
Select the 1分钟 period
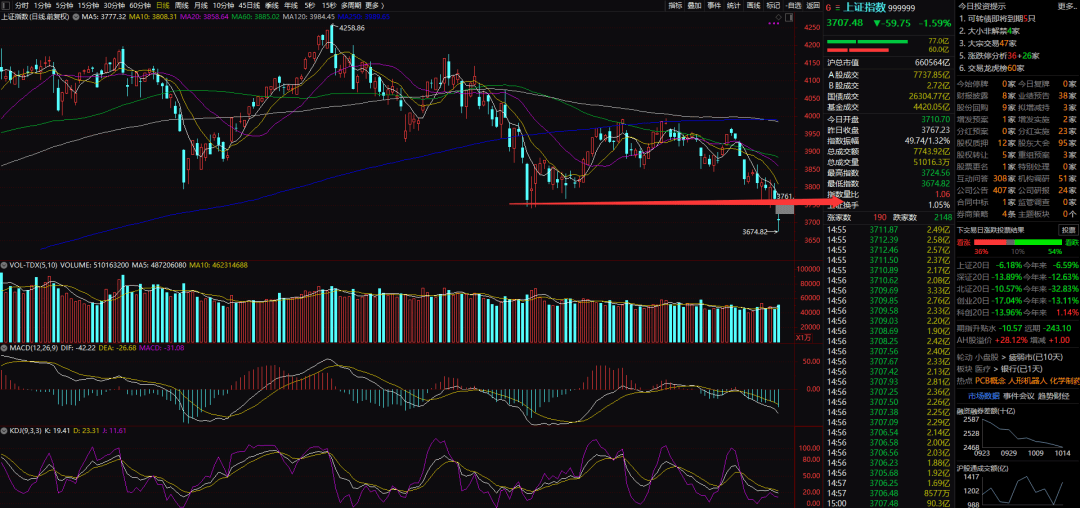pos(43,6)
